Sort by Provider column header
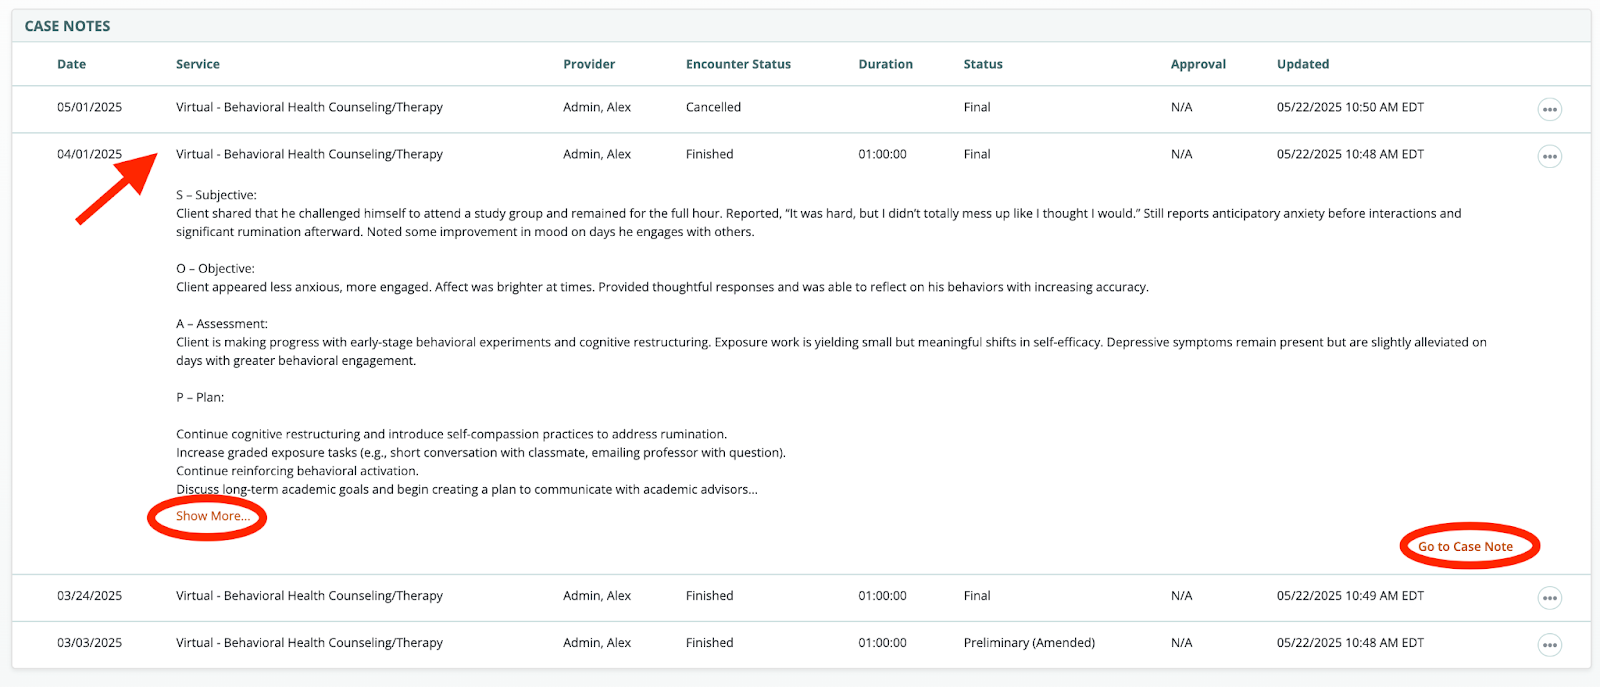The image size is (1600, 687). coord(589,64)
